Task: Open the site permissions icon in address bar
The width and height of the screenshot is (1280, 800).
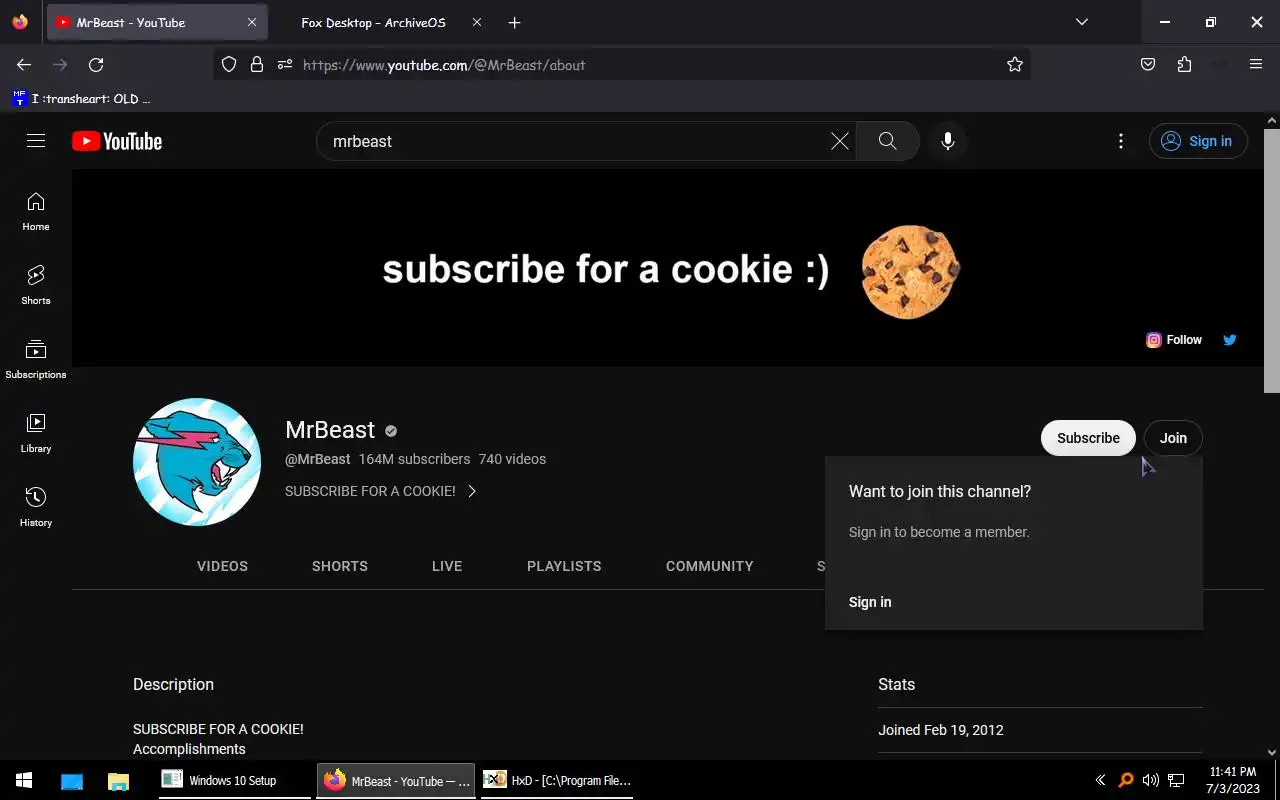Action: pos(285,65)
